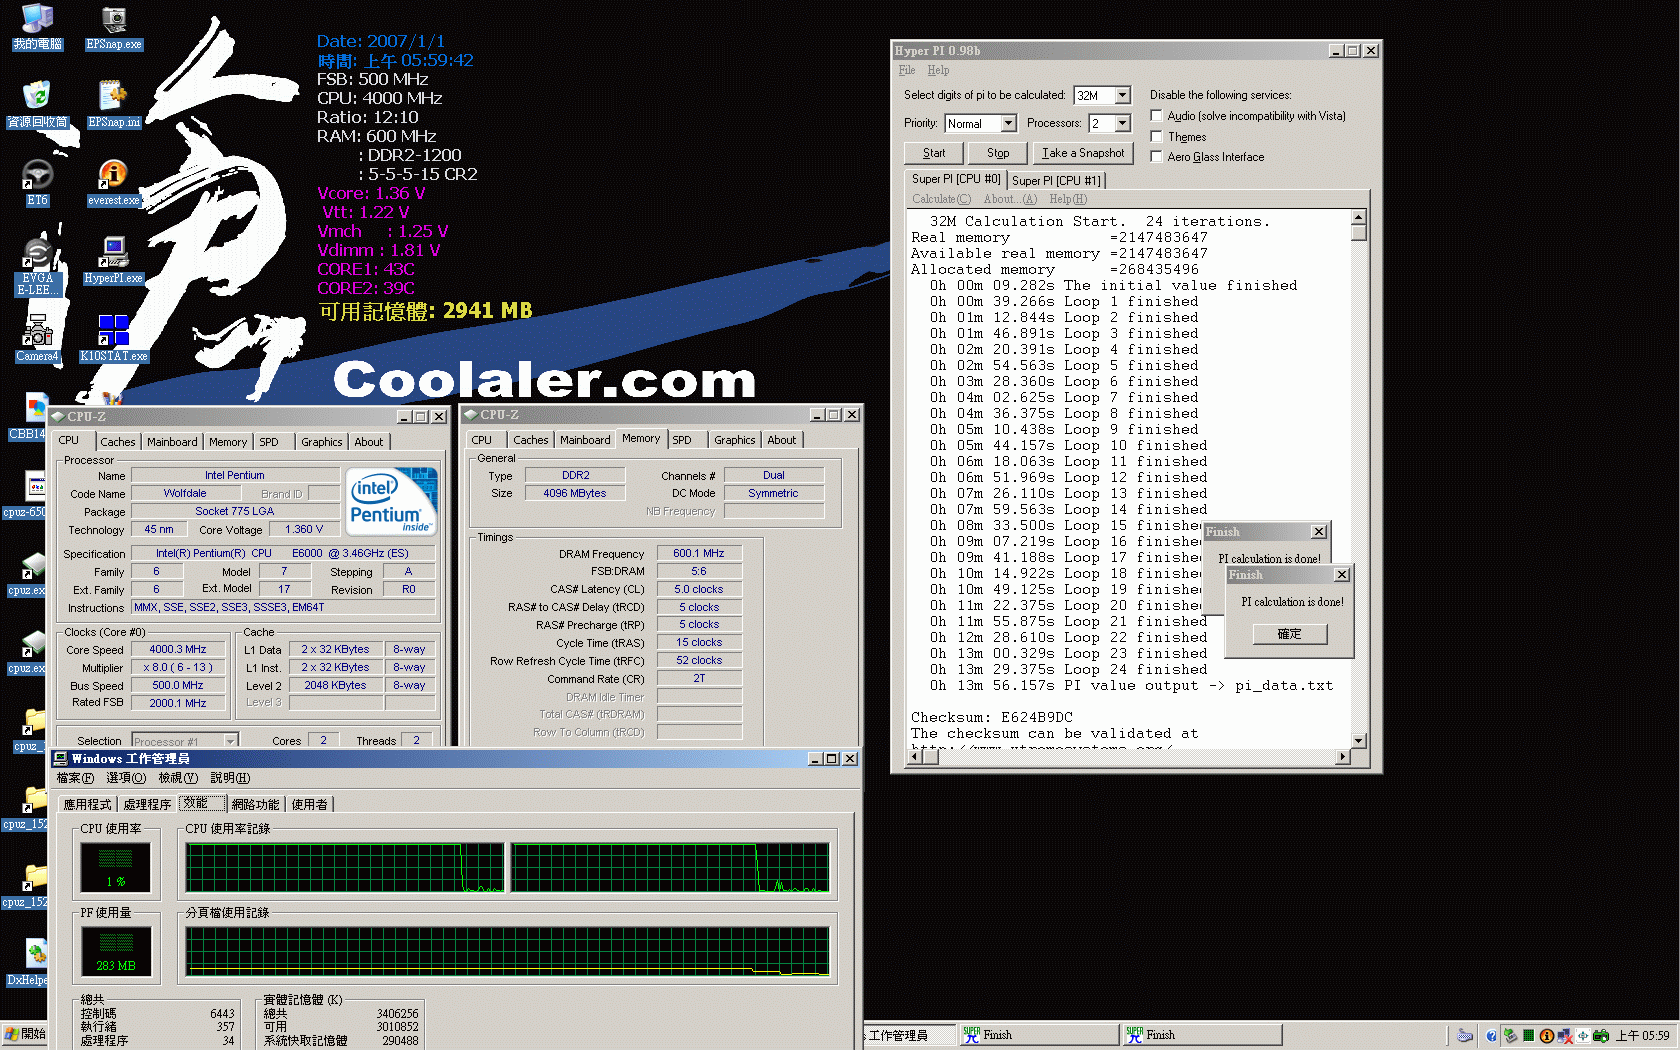The image size is (1680, 1050).
Task: Open the Camera4 desktop icon
Action: click(x=37, y=339)
